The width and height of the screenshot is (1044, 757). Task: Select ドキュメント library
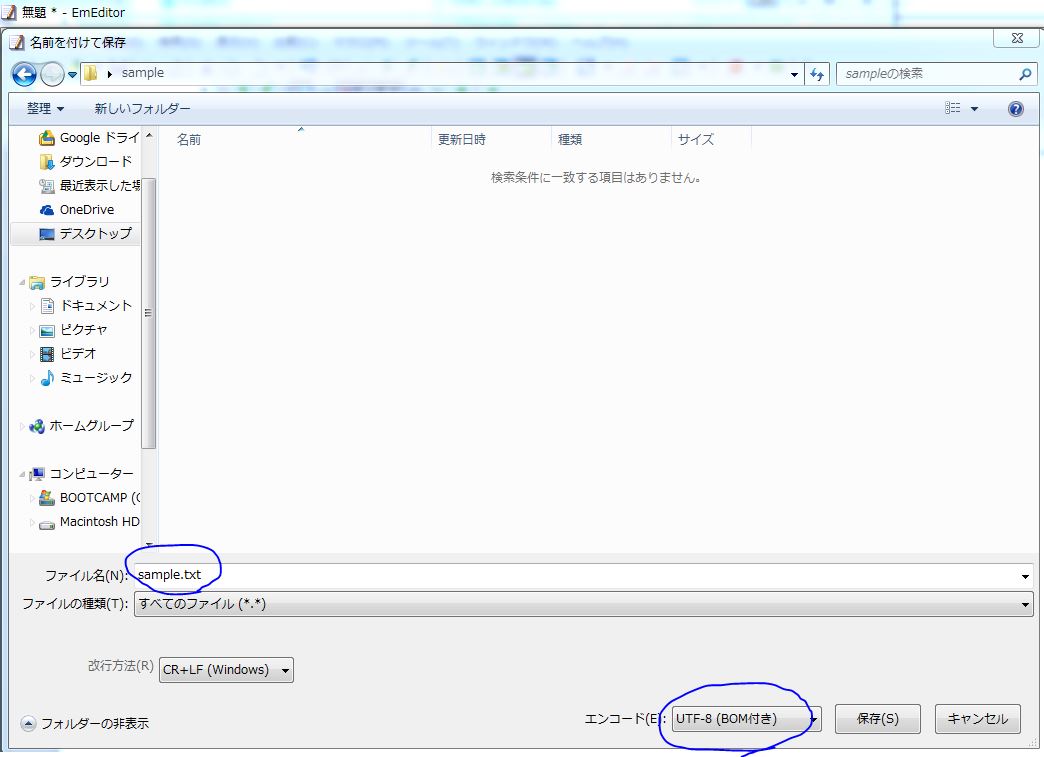coord(96,306)
